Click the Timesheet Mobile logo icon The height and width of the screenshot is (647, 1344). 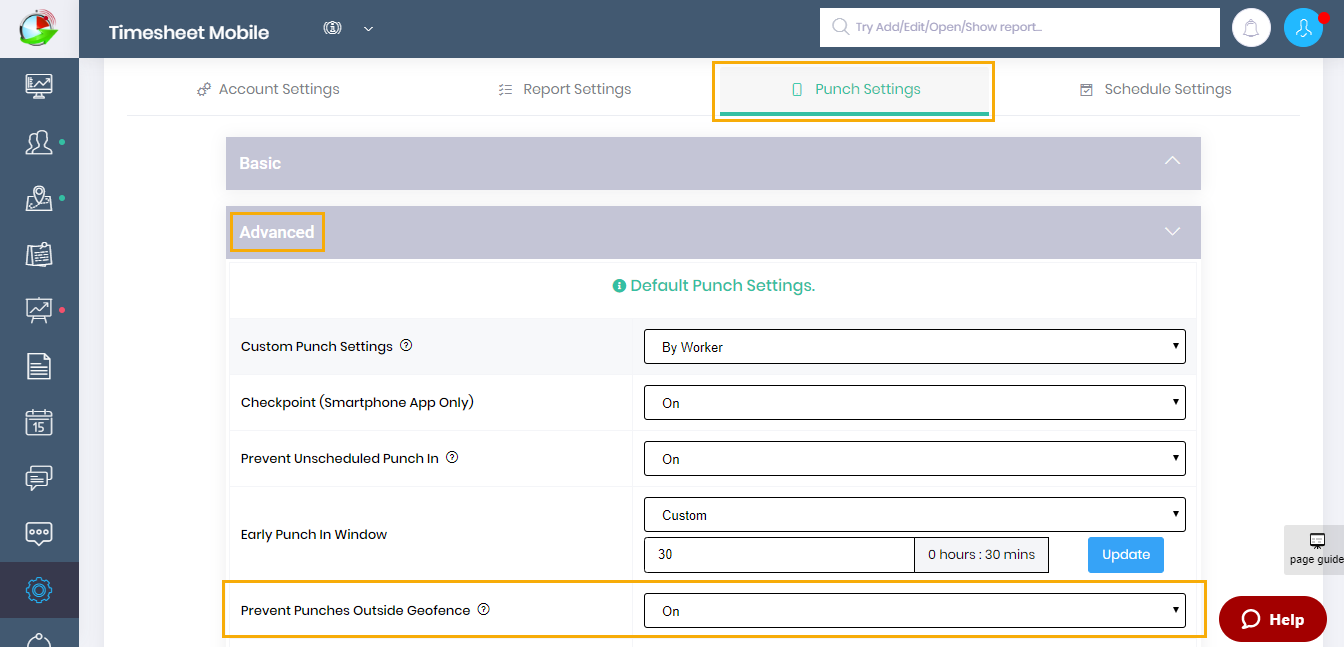pos(39,28)
